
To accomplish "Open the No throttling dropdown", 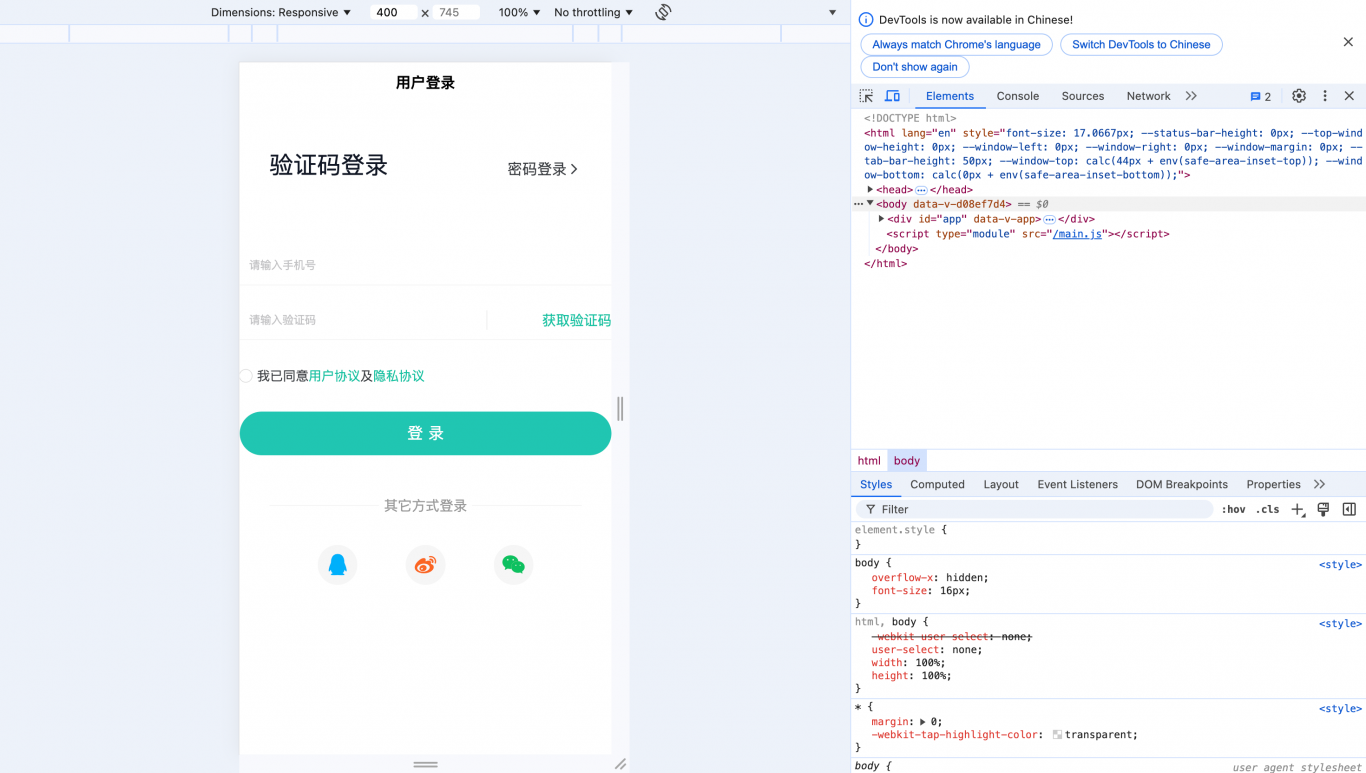I will coord(593,12).
